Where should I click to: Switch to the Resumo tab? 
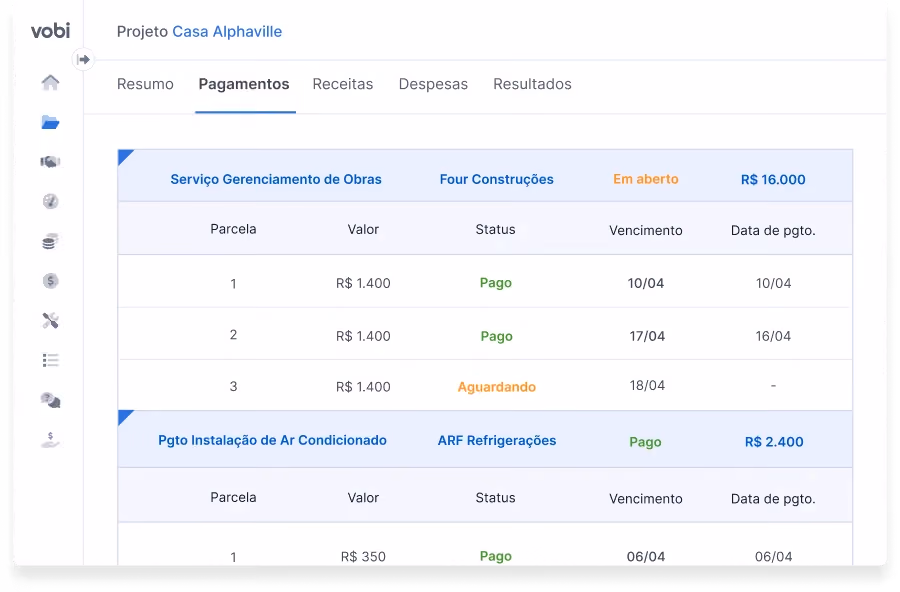point(145,84)
